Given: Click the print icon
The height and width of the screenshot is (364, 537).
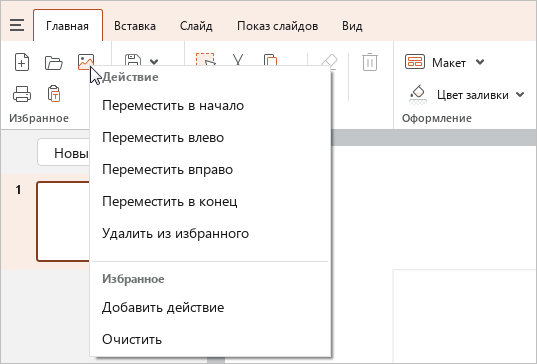Looking at the screenshot, I should (22, 94).
